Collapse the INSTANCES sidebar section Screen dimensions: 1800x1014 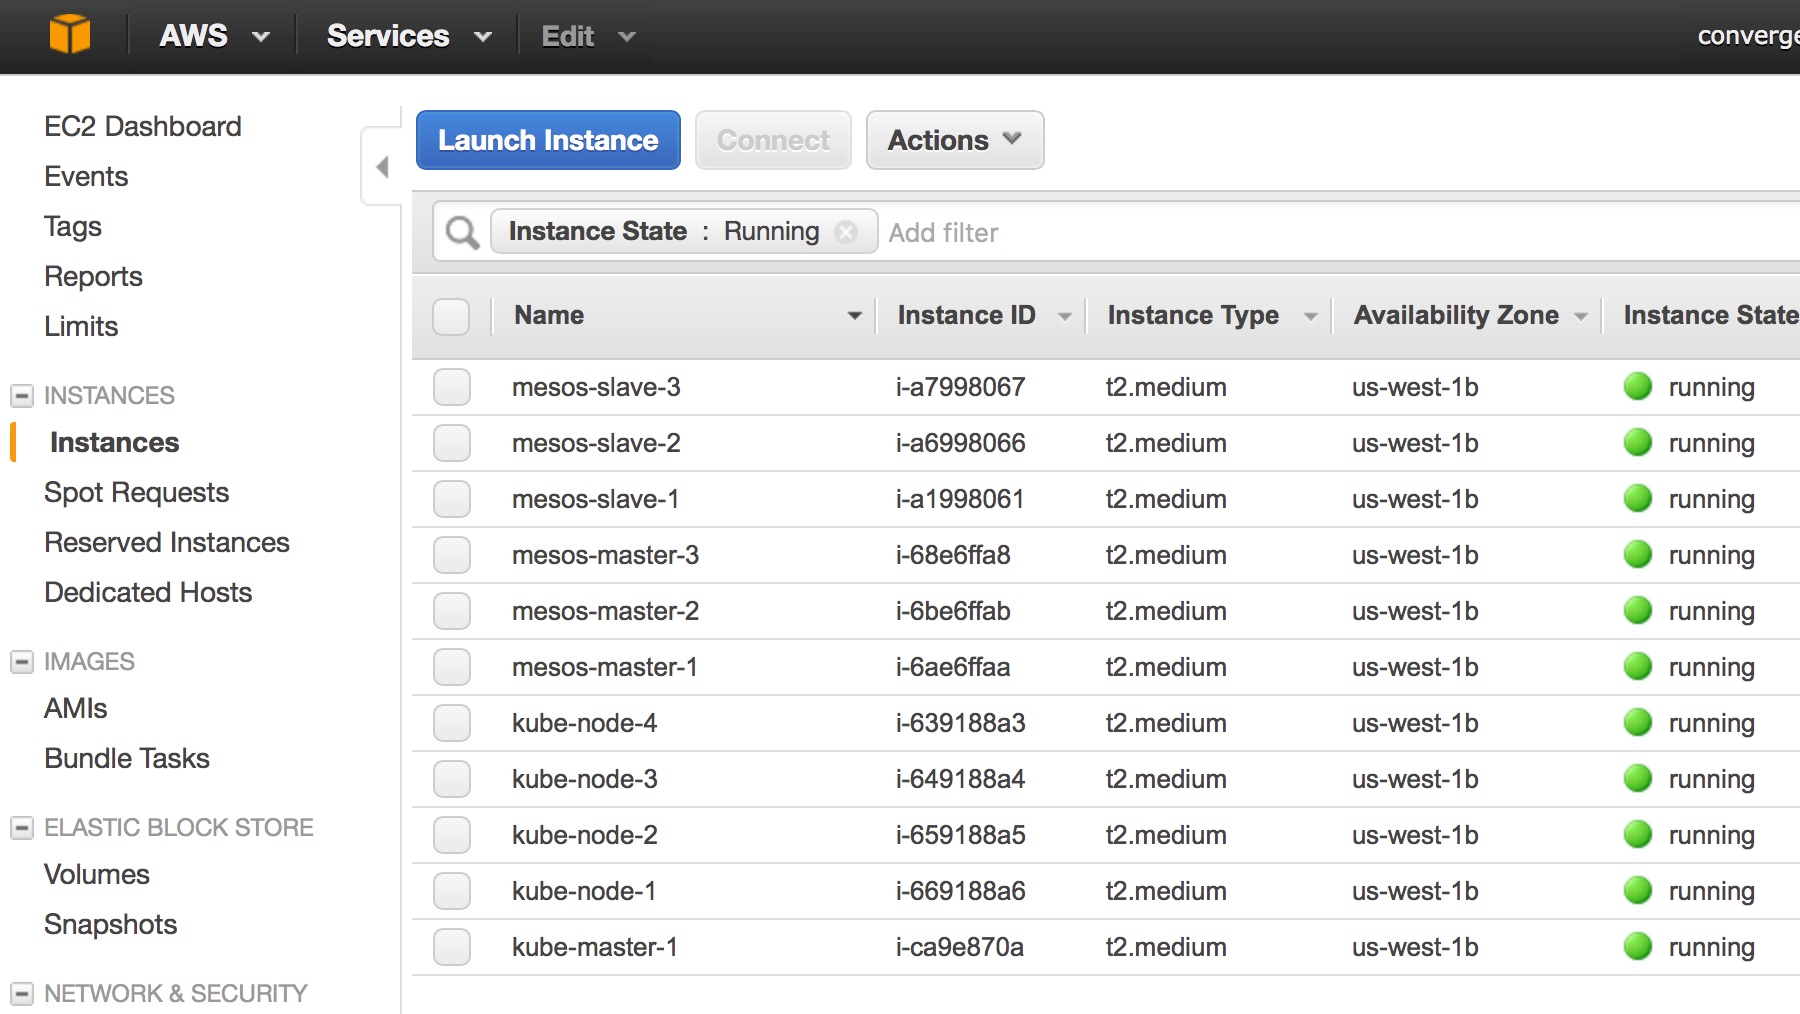22,396
